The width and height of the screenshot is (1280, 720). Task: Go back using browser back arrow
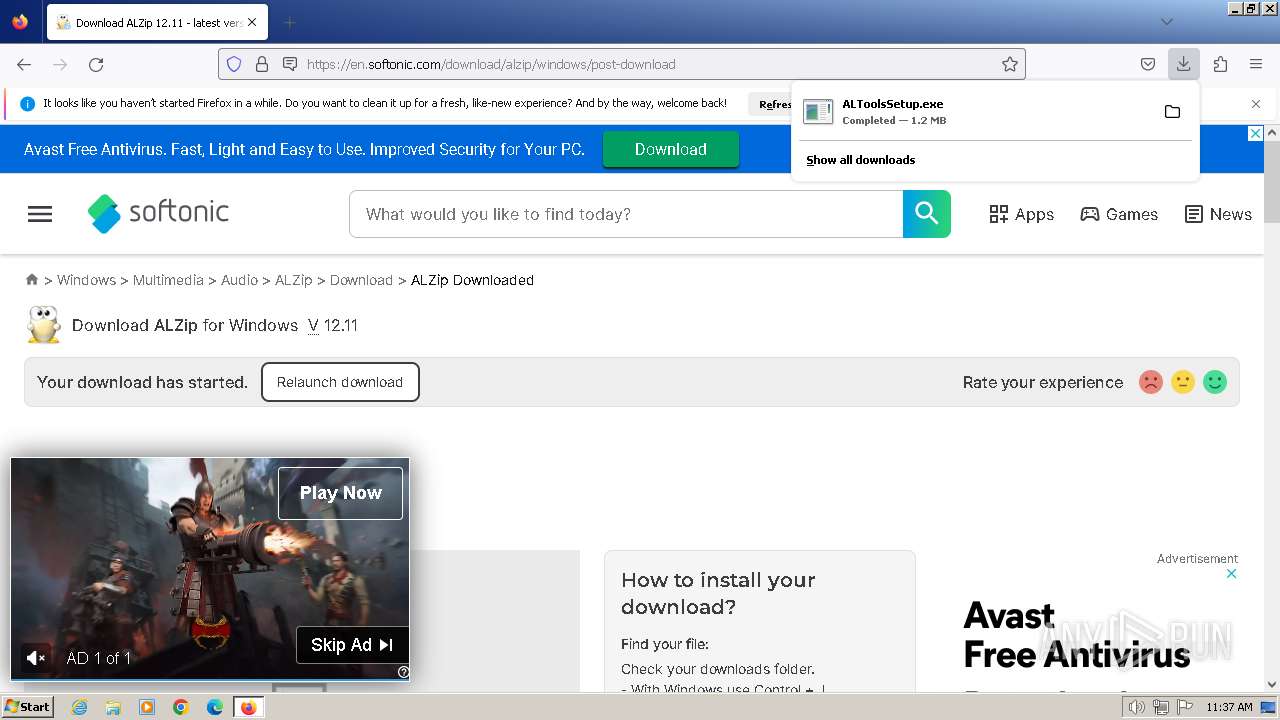[x=24, y=64]
